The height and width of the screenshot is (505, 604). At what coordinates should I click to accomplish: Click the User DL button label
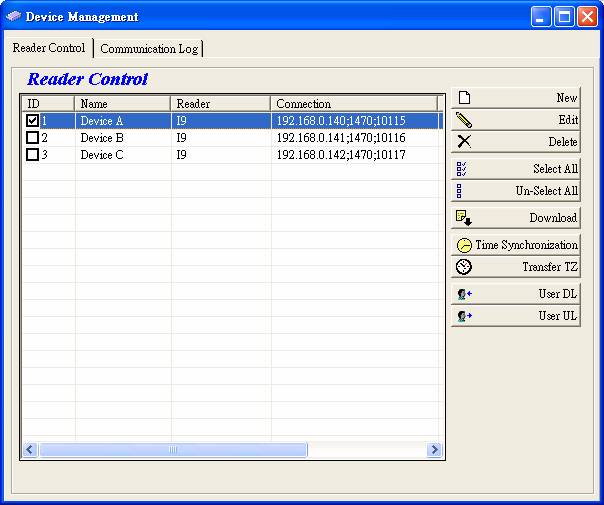click(x=557, y=294)
